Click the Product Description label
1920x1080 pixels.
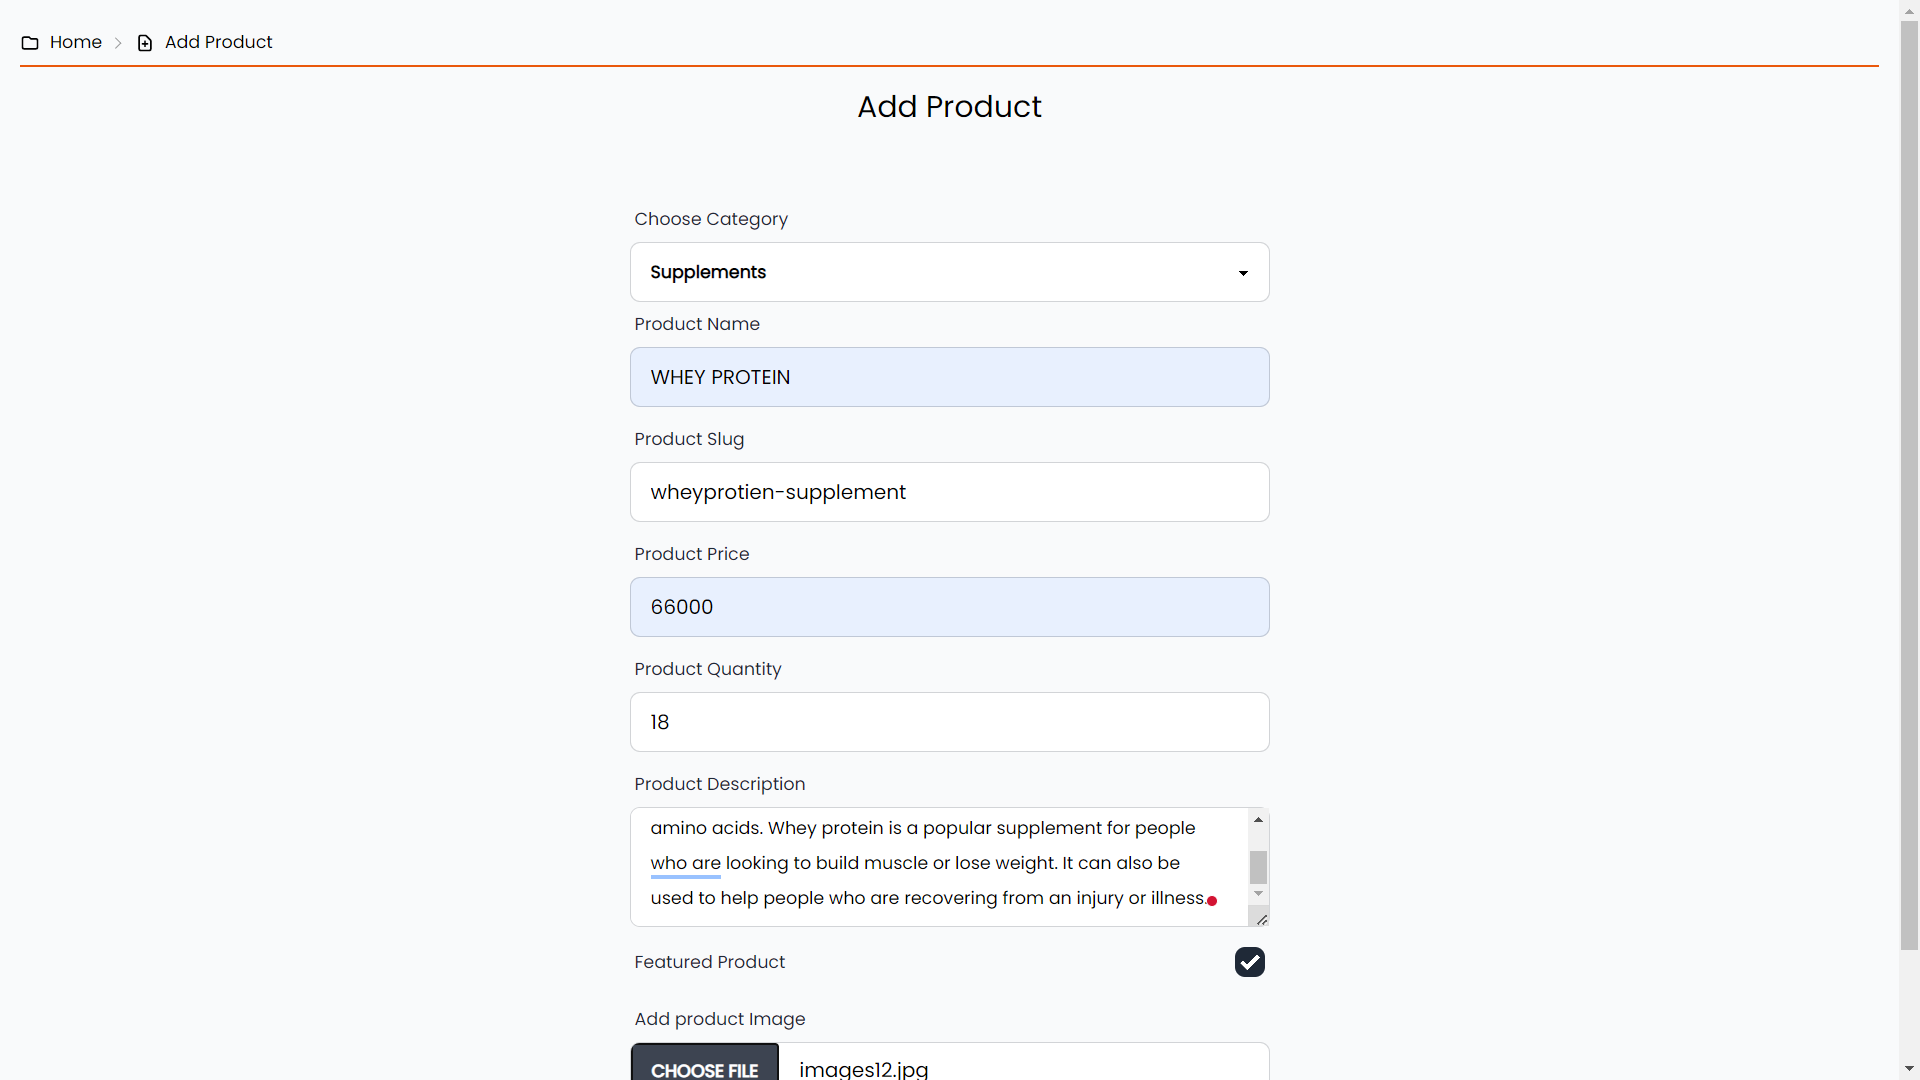(719, 784)
